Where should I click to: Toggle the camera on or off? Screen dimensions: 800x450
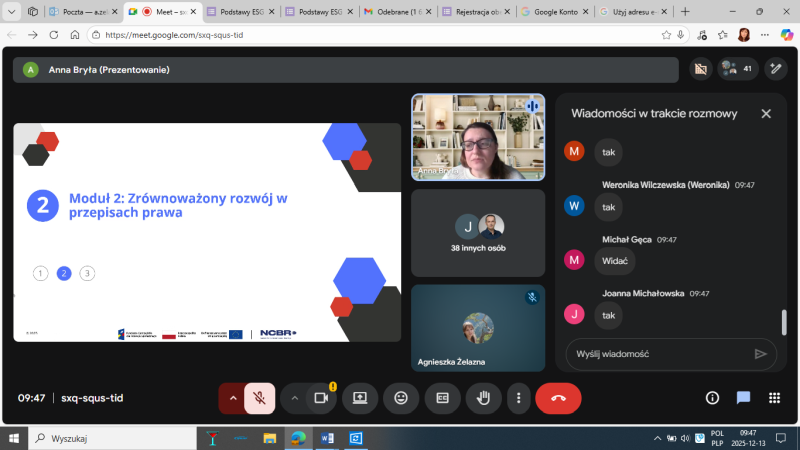pyautogui.click(x=321, y=398)
